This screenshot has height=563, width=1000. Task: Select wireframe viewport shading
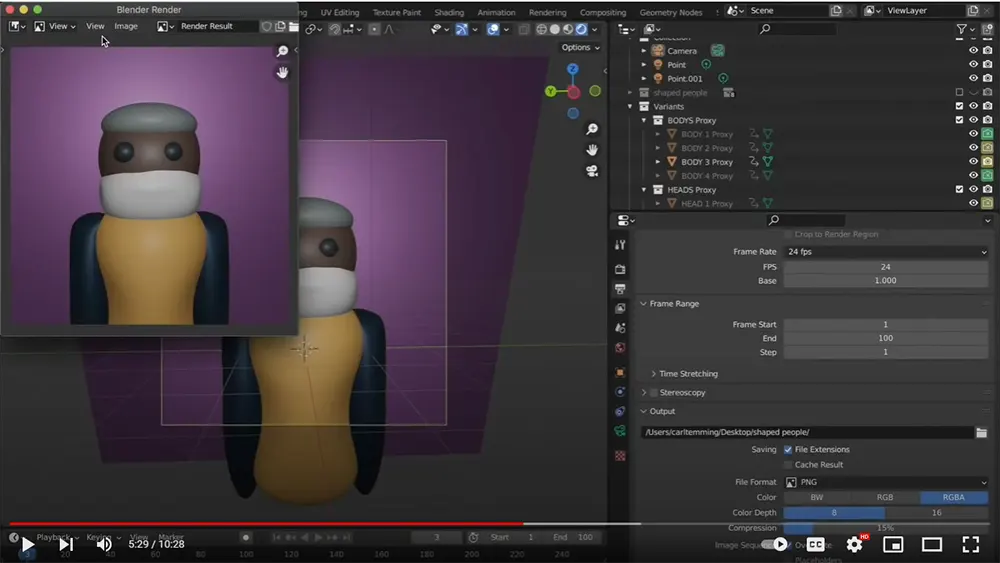(x=541, y=29)
